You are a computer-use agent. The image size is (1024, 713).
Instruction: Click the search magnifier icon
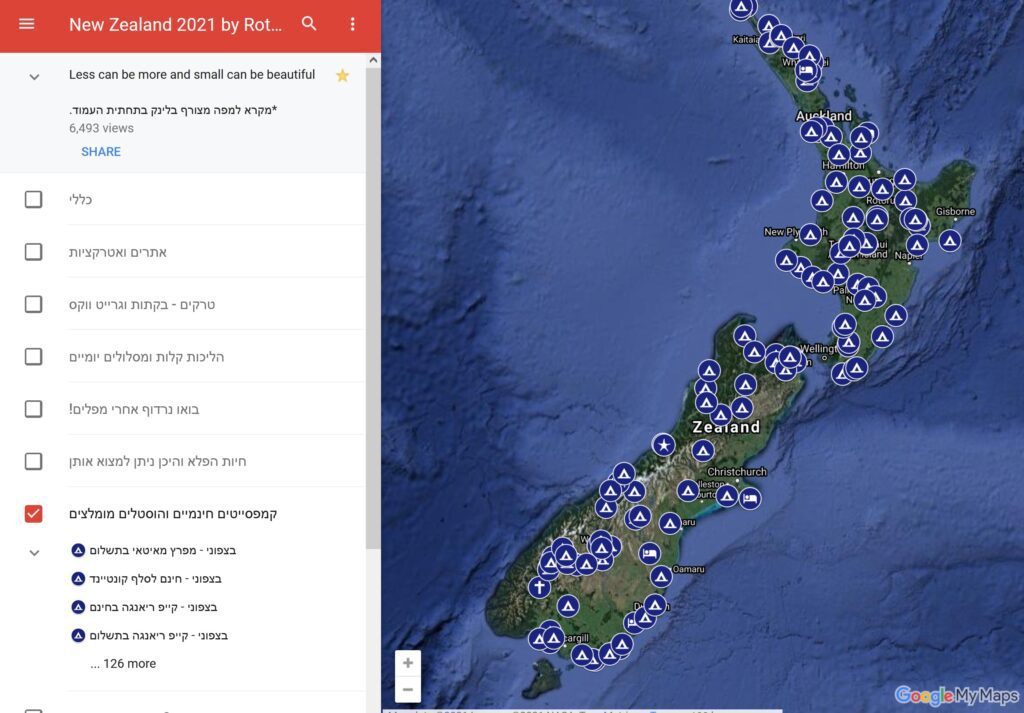pos(309,24)
